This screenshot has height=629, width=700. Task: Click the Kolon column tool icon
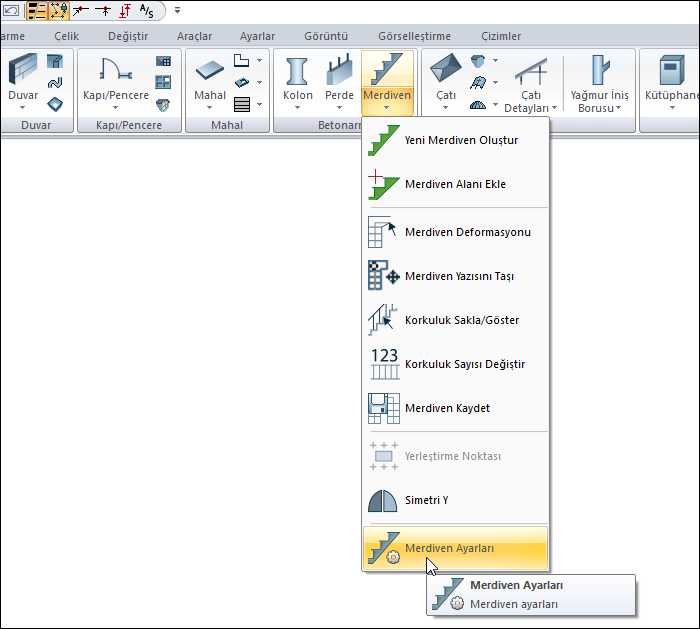(297, 71)
